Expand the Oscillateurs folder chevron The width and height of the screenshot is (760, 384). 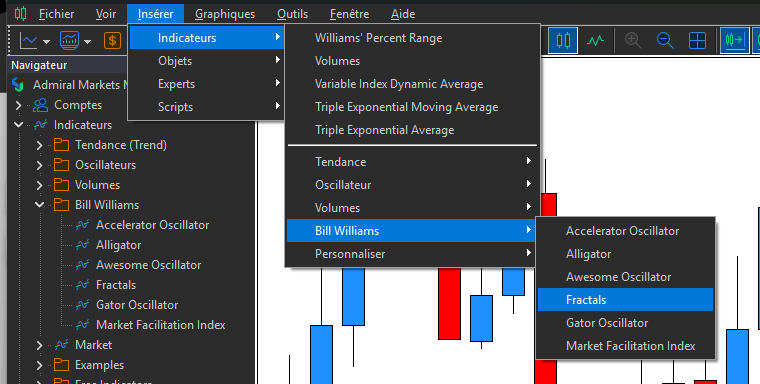pyautogui.click(x=40, y=165)
